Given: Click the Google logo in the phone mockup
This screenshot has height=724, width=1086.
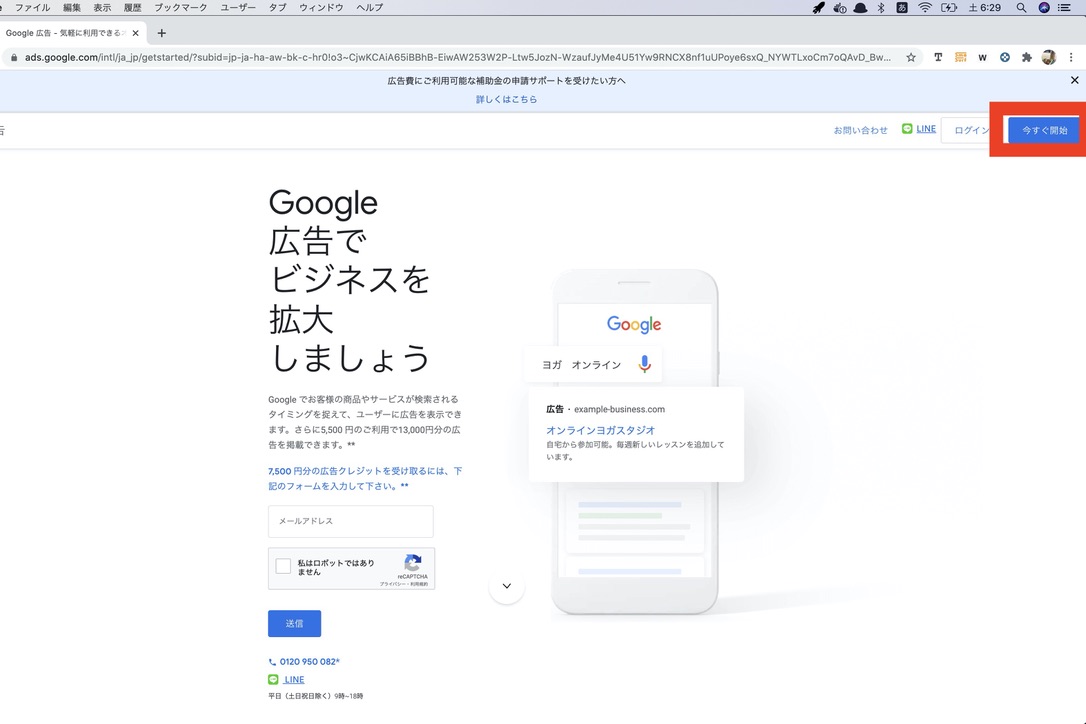Looking at the screenshot, I should tap(634, 324).
